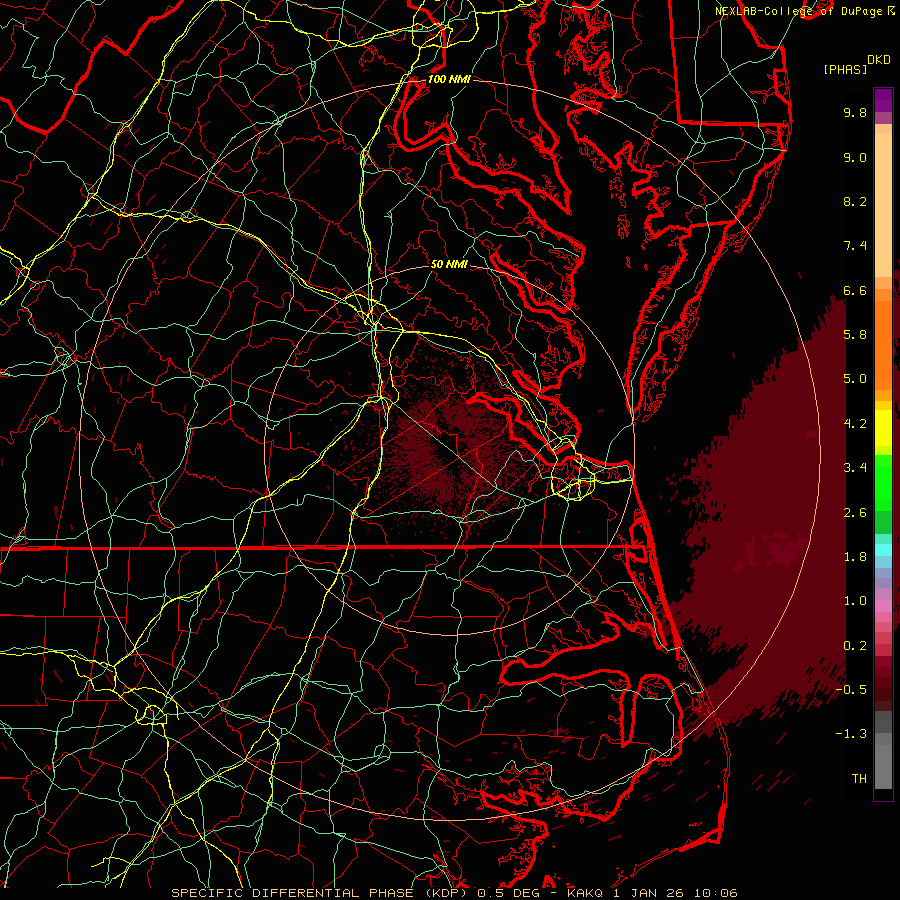Click the orange segment of color bar

tap(883, 345)
